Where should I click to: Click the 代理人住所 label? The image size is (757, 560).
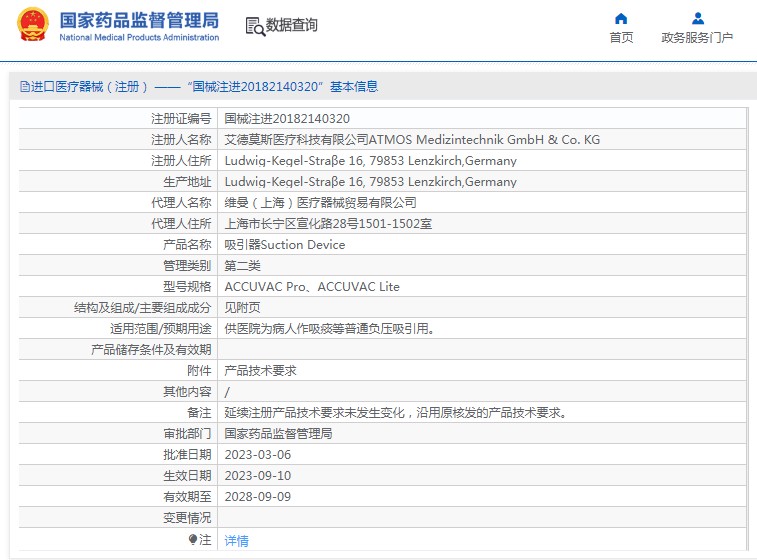pyautogui.click(x=181, y=224)
